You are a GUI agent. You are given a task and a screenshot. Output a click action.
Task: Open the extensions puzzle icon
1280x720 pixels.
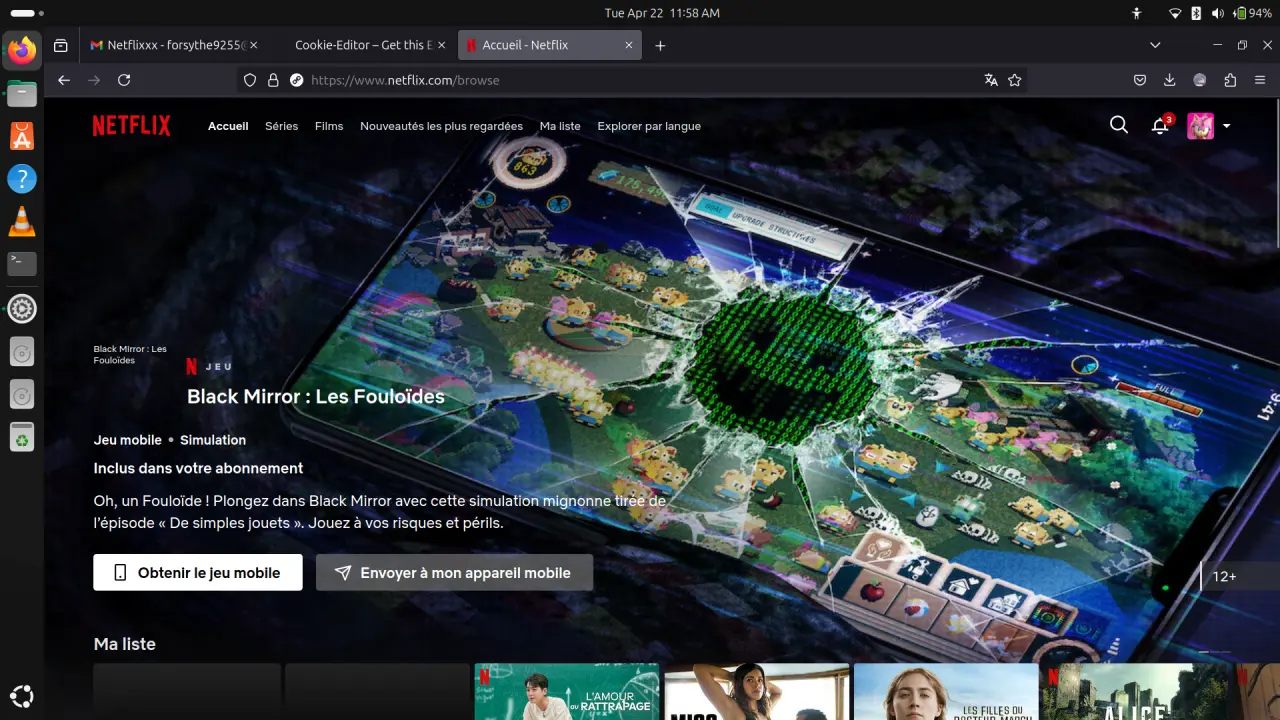(x=1230, y=80)
